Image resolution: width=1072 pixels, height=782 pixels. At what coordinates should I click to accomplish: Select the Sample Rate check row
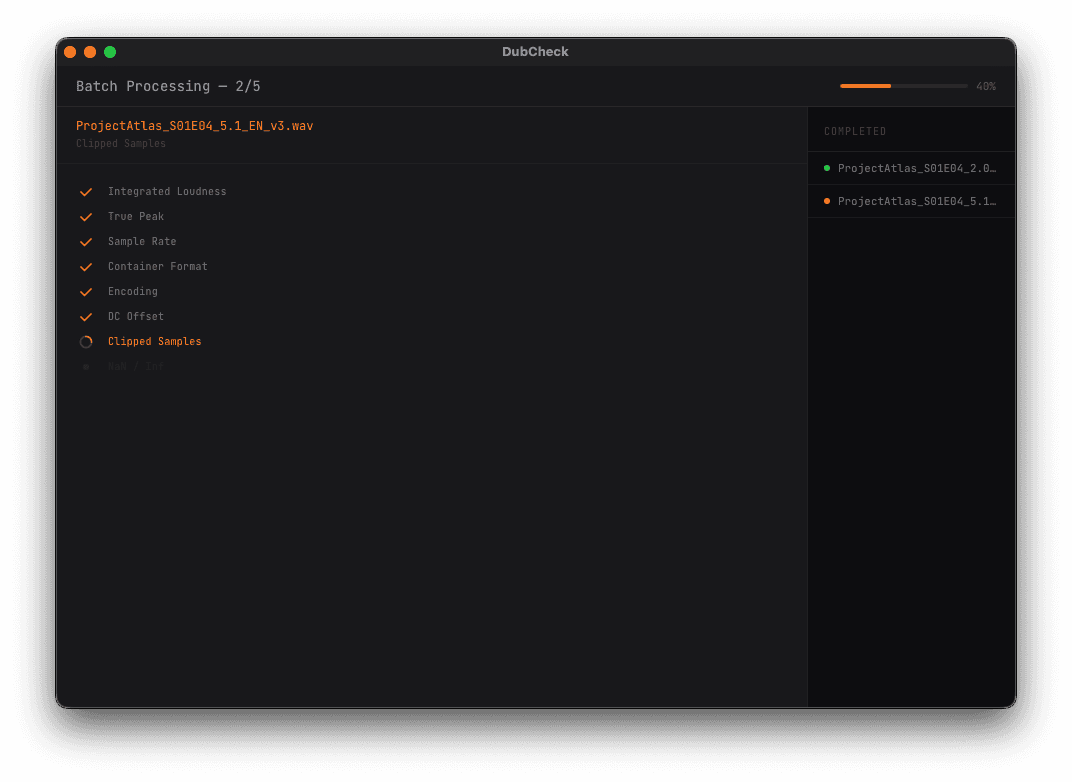pyautogui.click(x=432, y=241)
